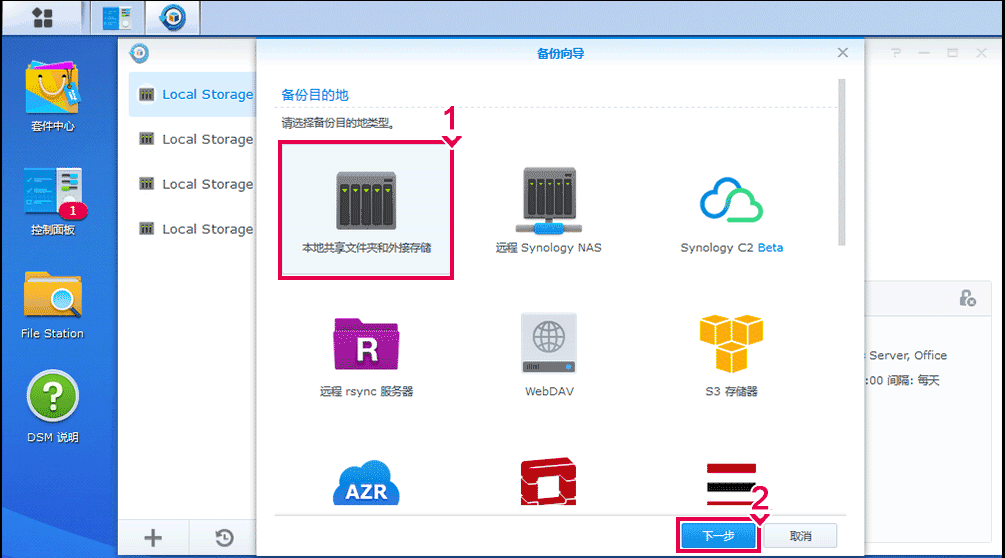Image resolution: width=1005 pixels, height=558 pixels.
Task: Open the DSM main menu grid icon
Action: click(42, 17)
